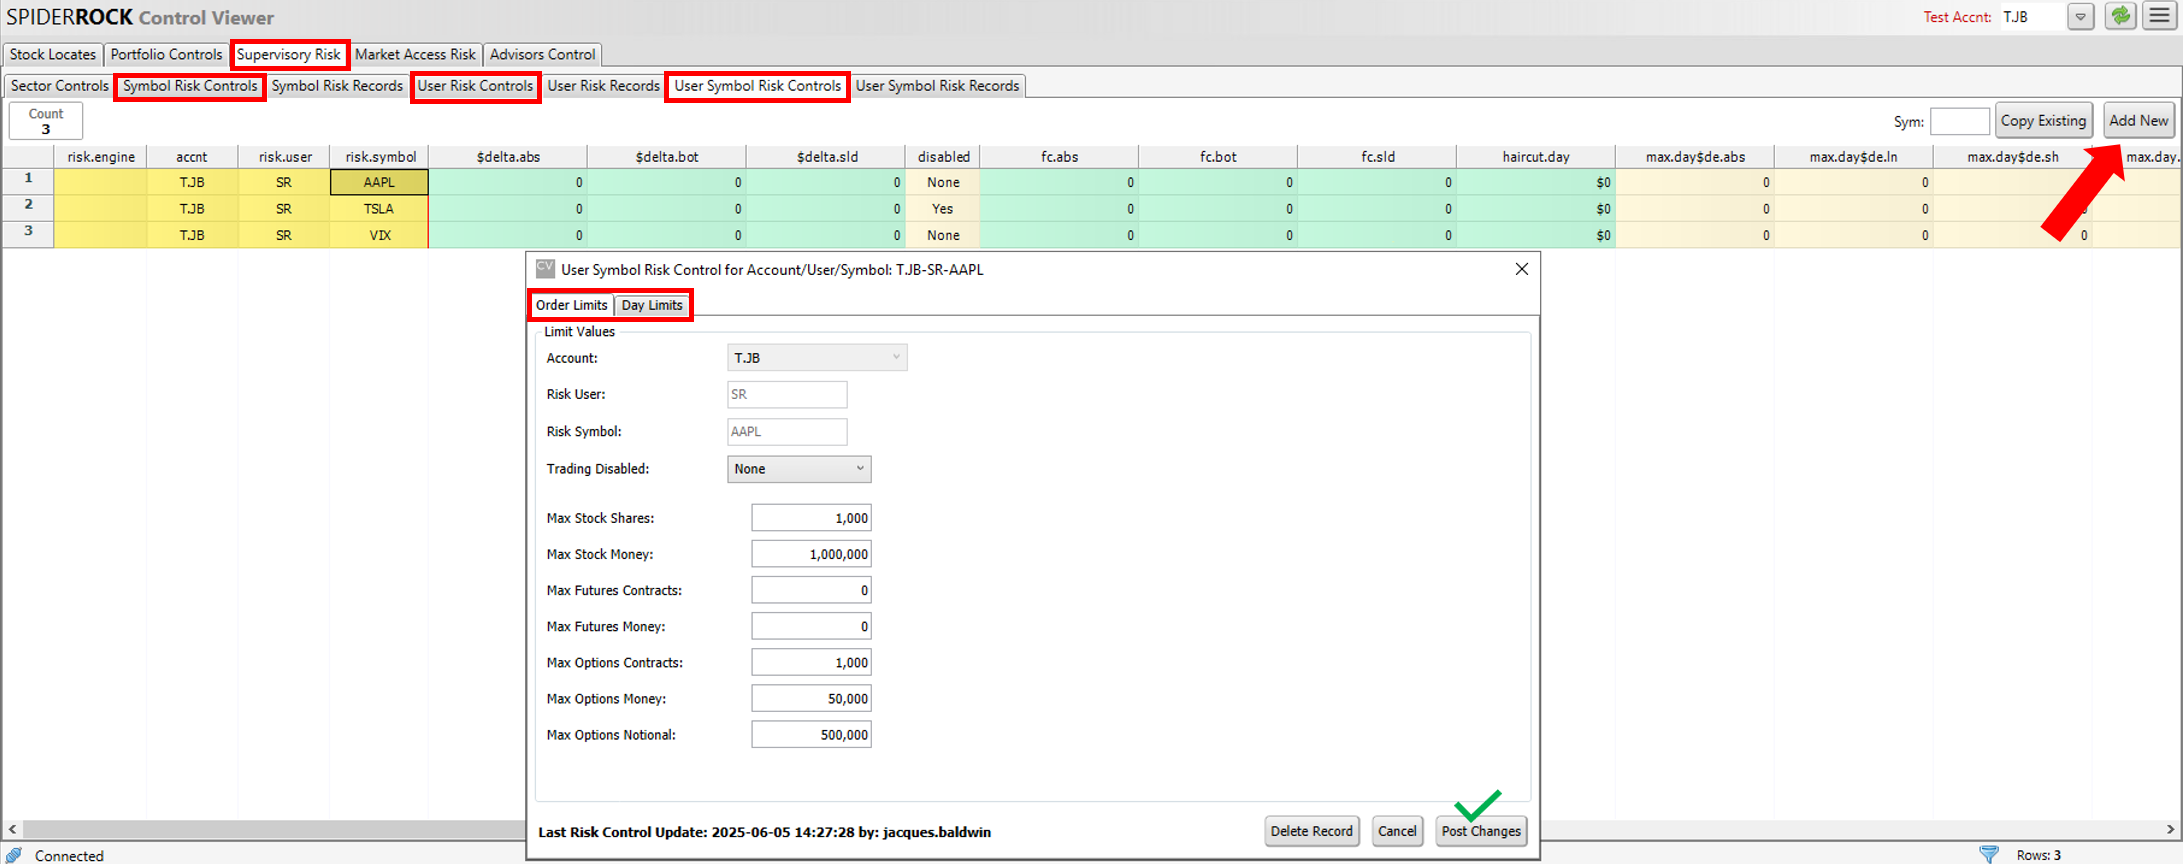Click the horizontal scrollbar right arrow
This screenshot has width=2184, height=864.
coord(2171,829)
